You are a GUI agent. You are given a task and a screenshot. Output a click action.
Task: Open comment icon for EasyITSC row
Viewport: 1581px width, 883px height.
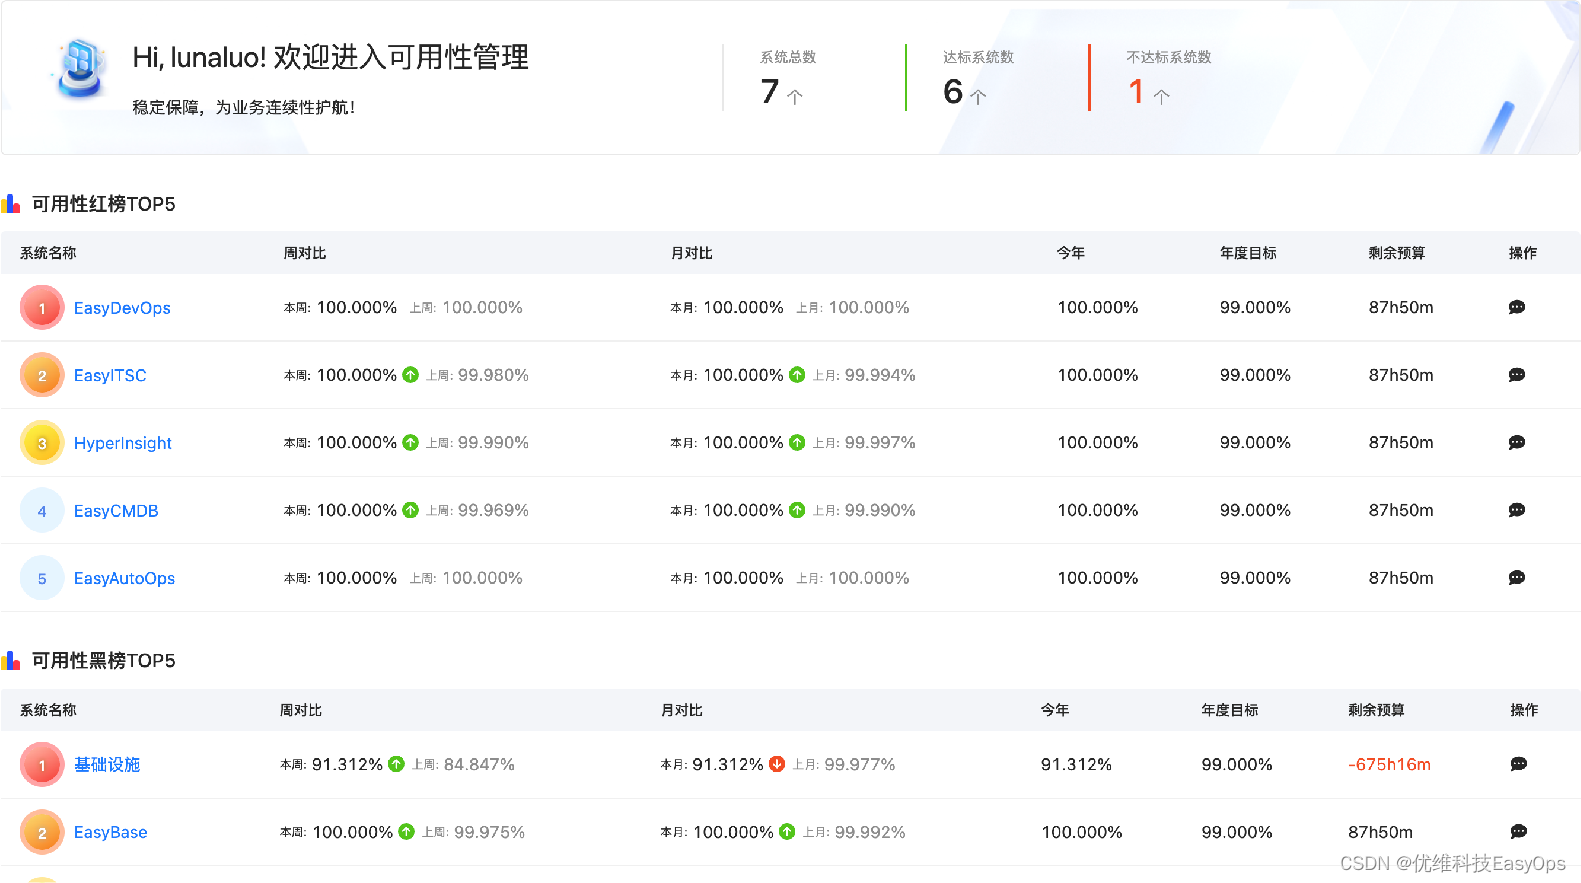[x=1516, y=375]
